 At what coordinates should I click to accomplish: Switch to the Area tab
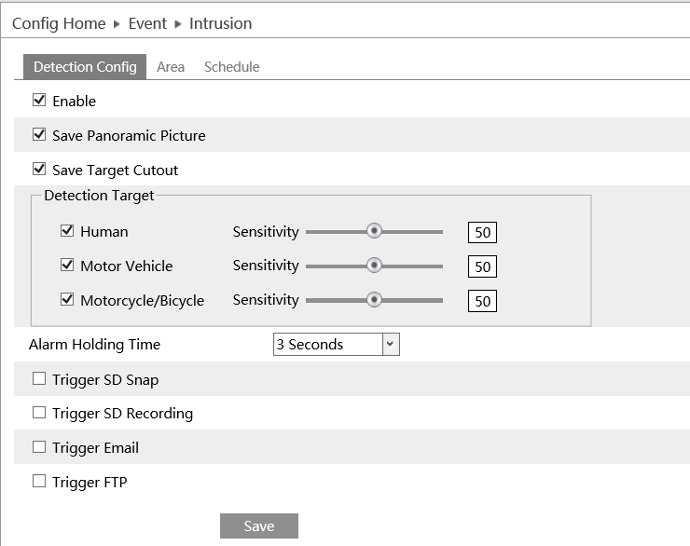[x=170, y=67]
